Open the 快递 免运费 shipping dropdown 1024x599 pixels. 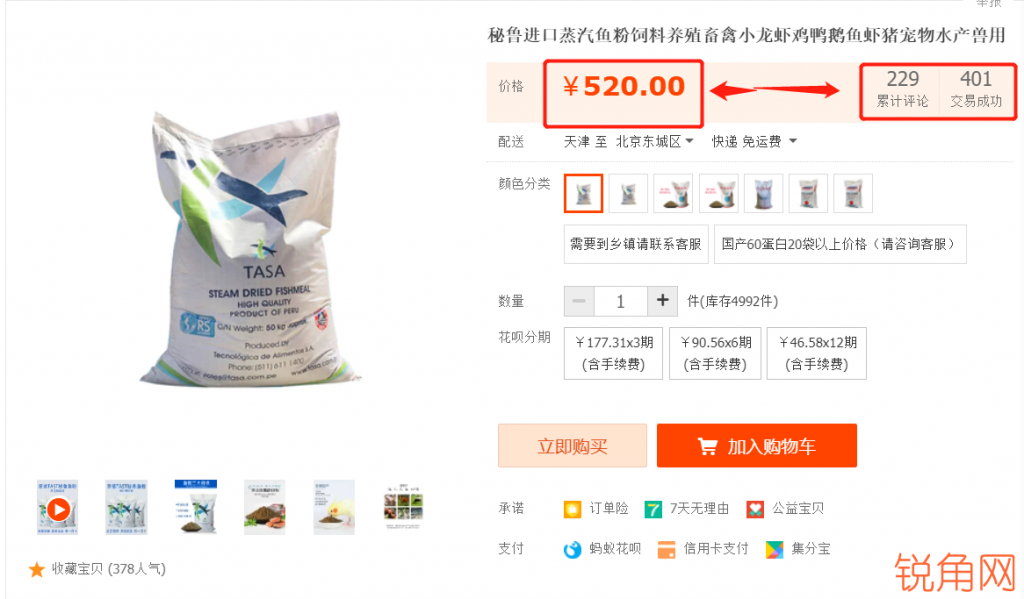[x=754, y=141]
